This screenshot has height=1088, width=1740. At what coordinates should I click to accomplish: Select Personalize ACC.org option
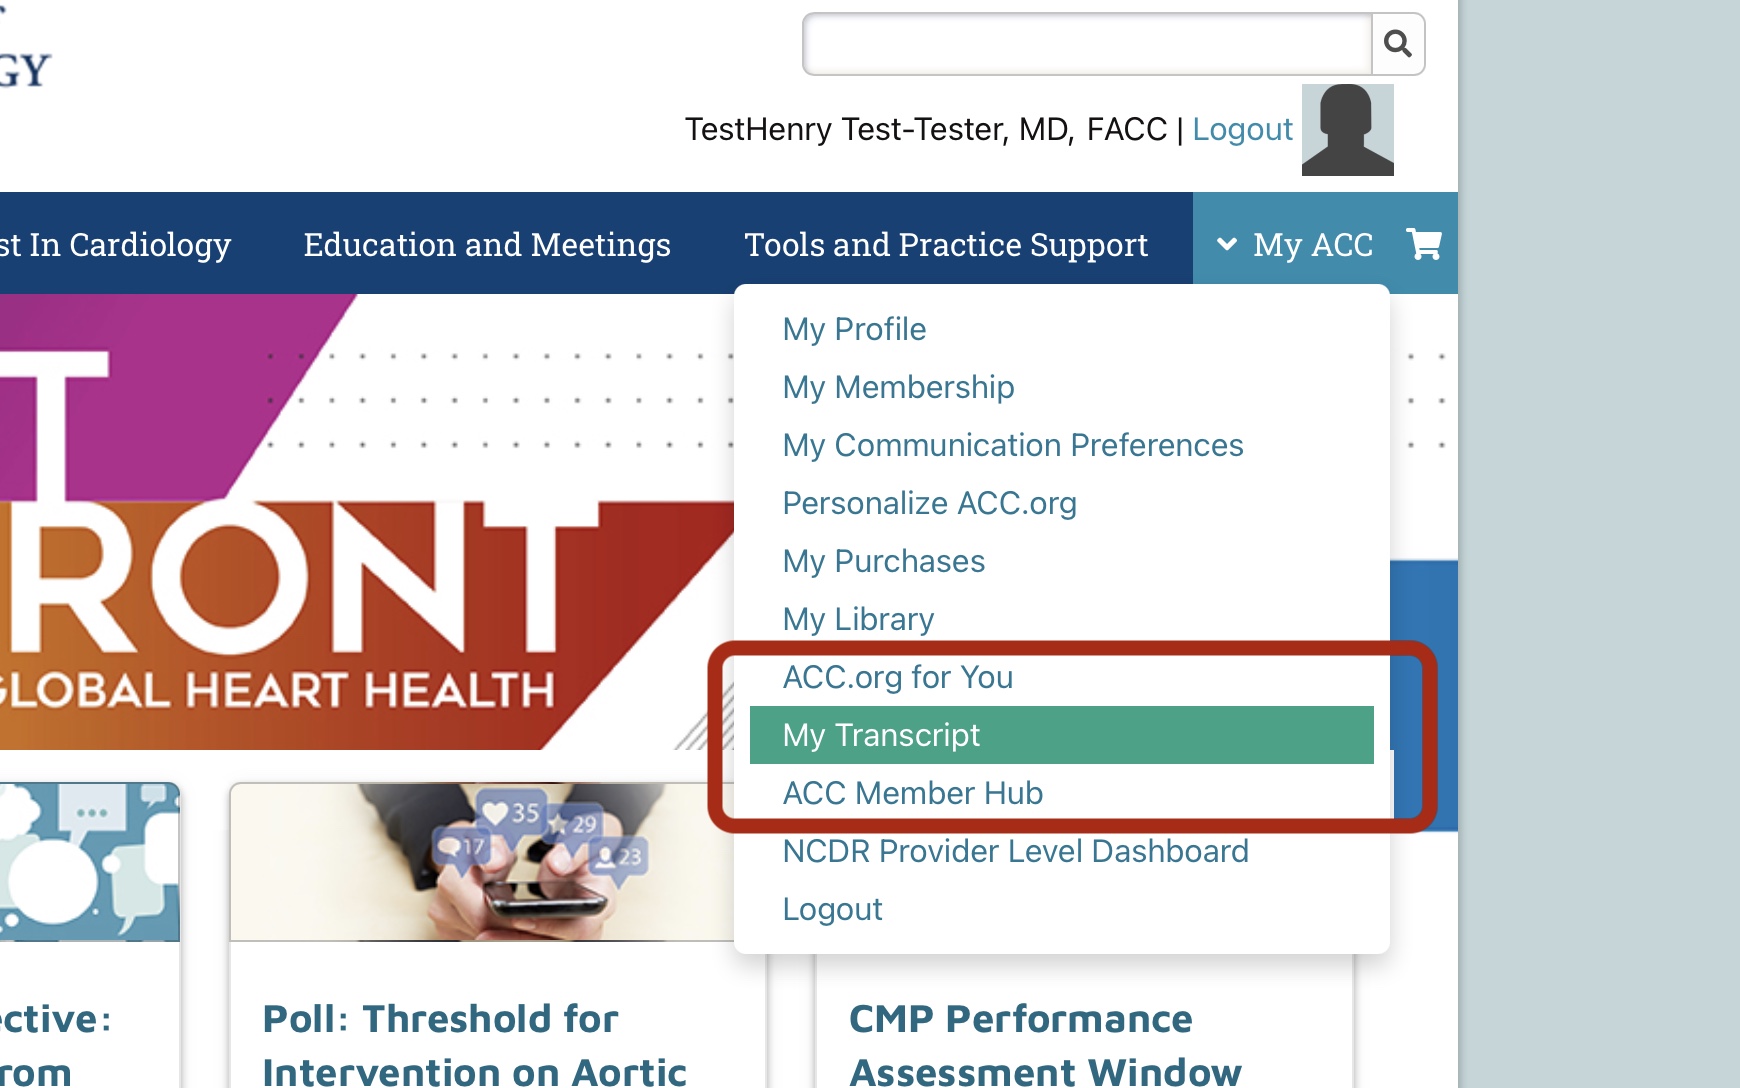point(929,503)
